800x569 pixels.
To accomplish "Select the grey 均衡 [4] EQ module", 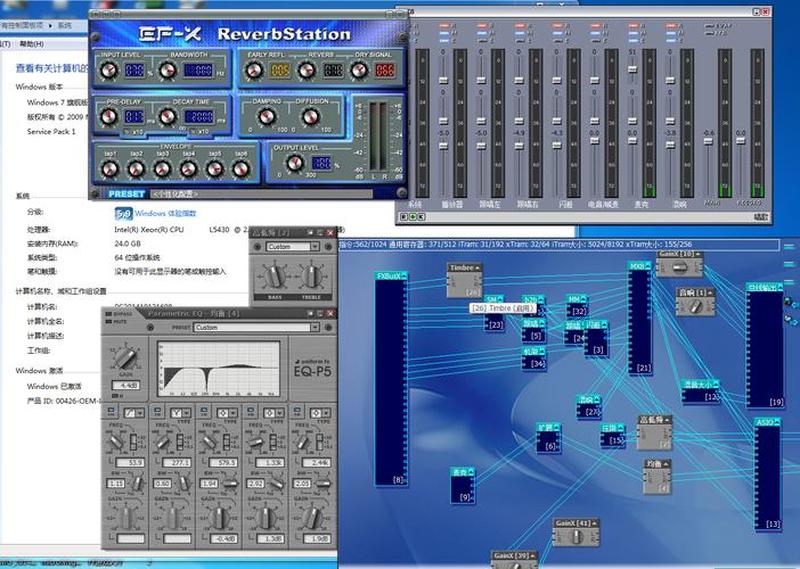I will [x=657, y=476].
